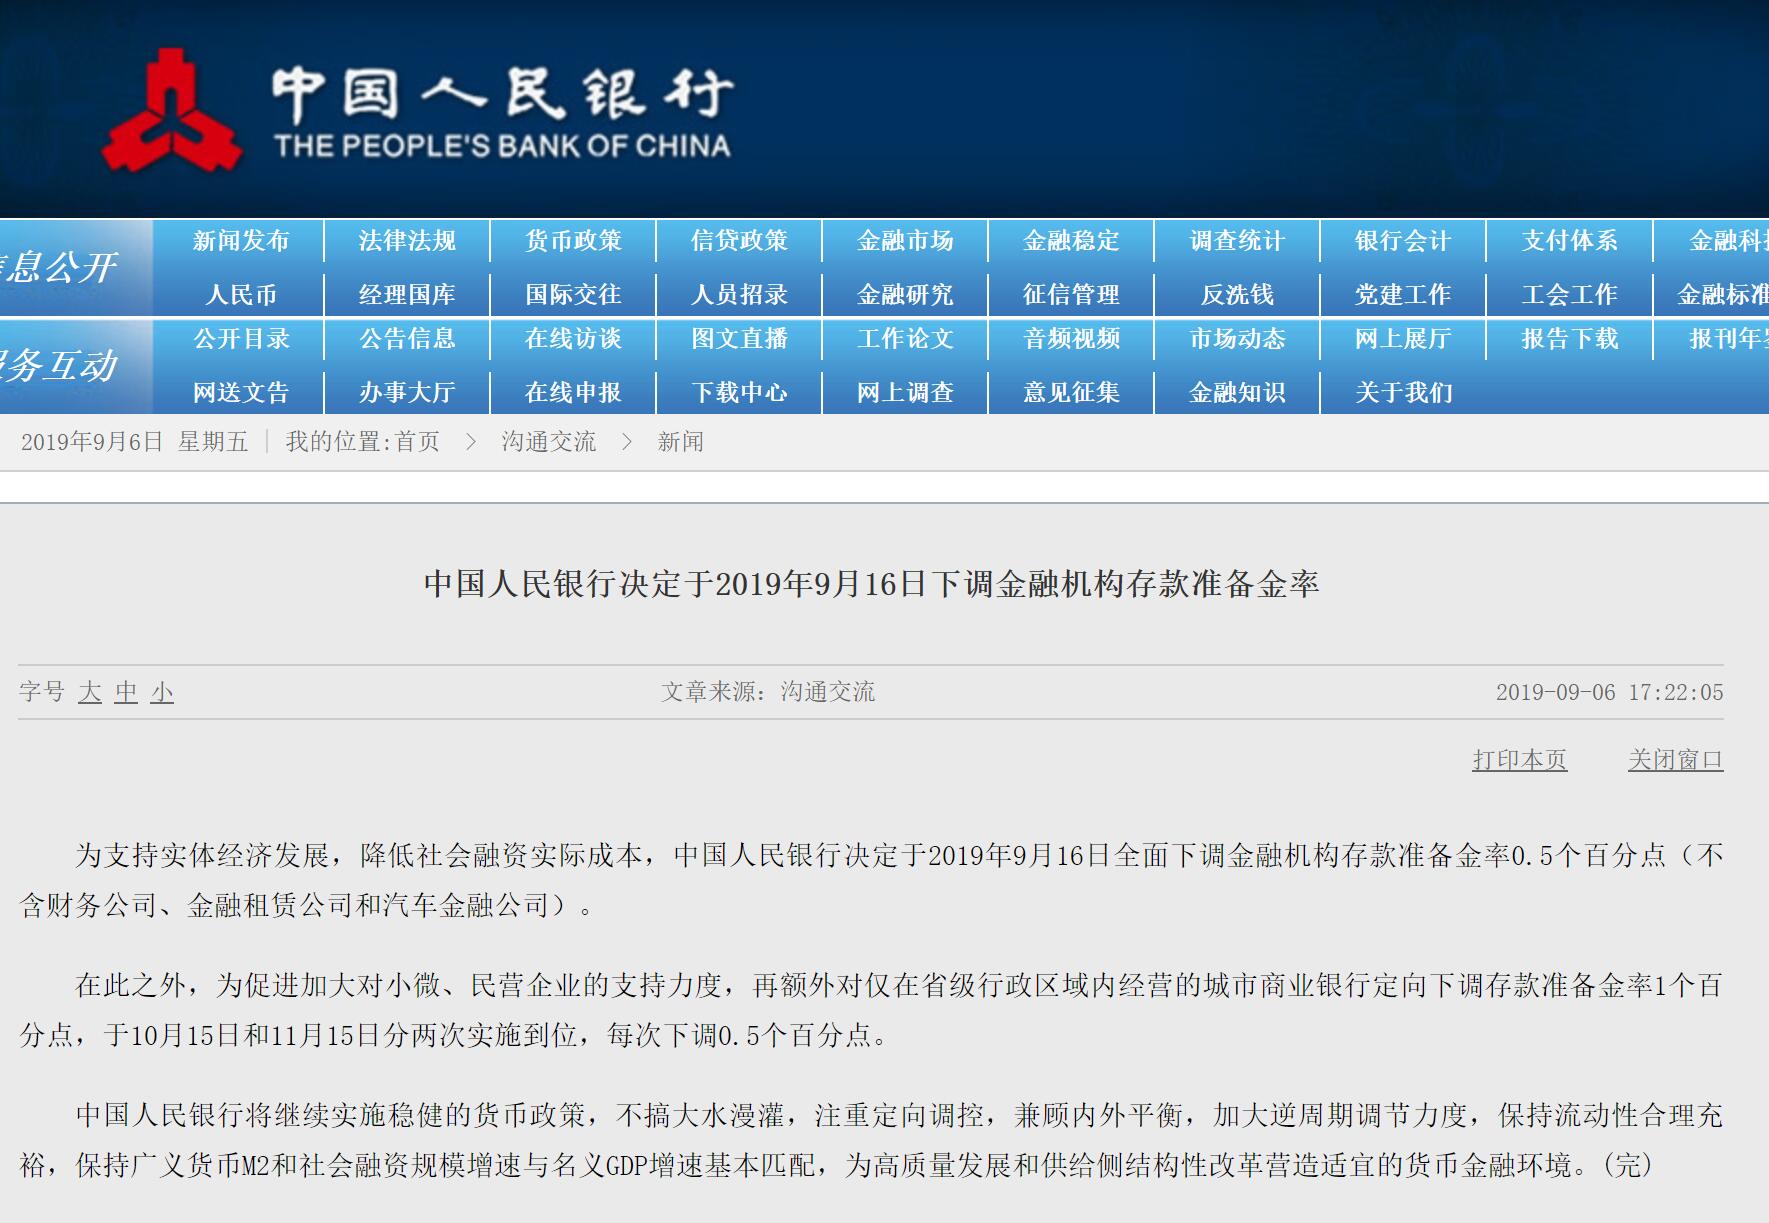The image size is (1769, 1223).
Task: Open the 金融知识 section
Action: tap(1238, 392)
